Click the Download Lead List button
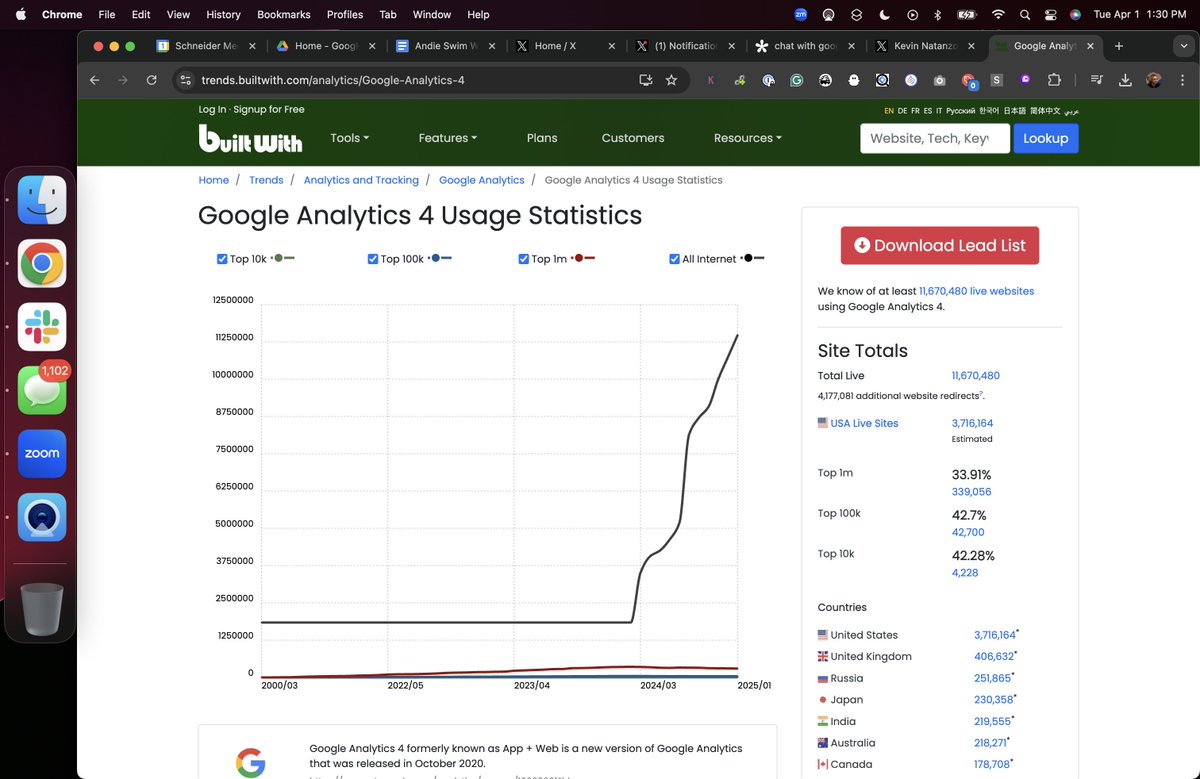 940,245
